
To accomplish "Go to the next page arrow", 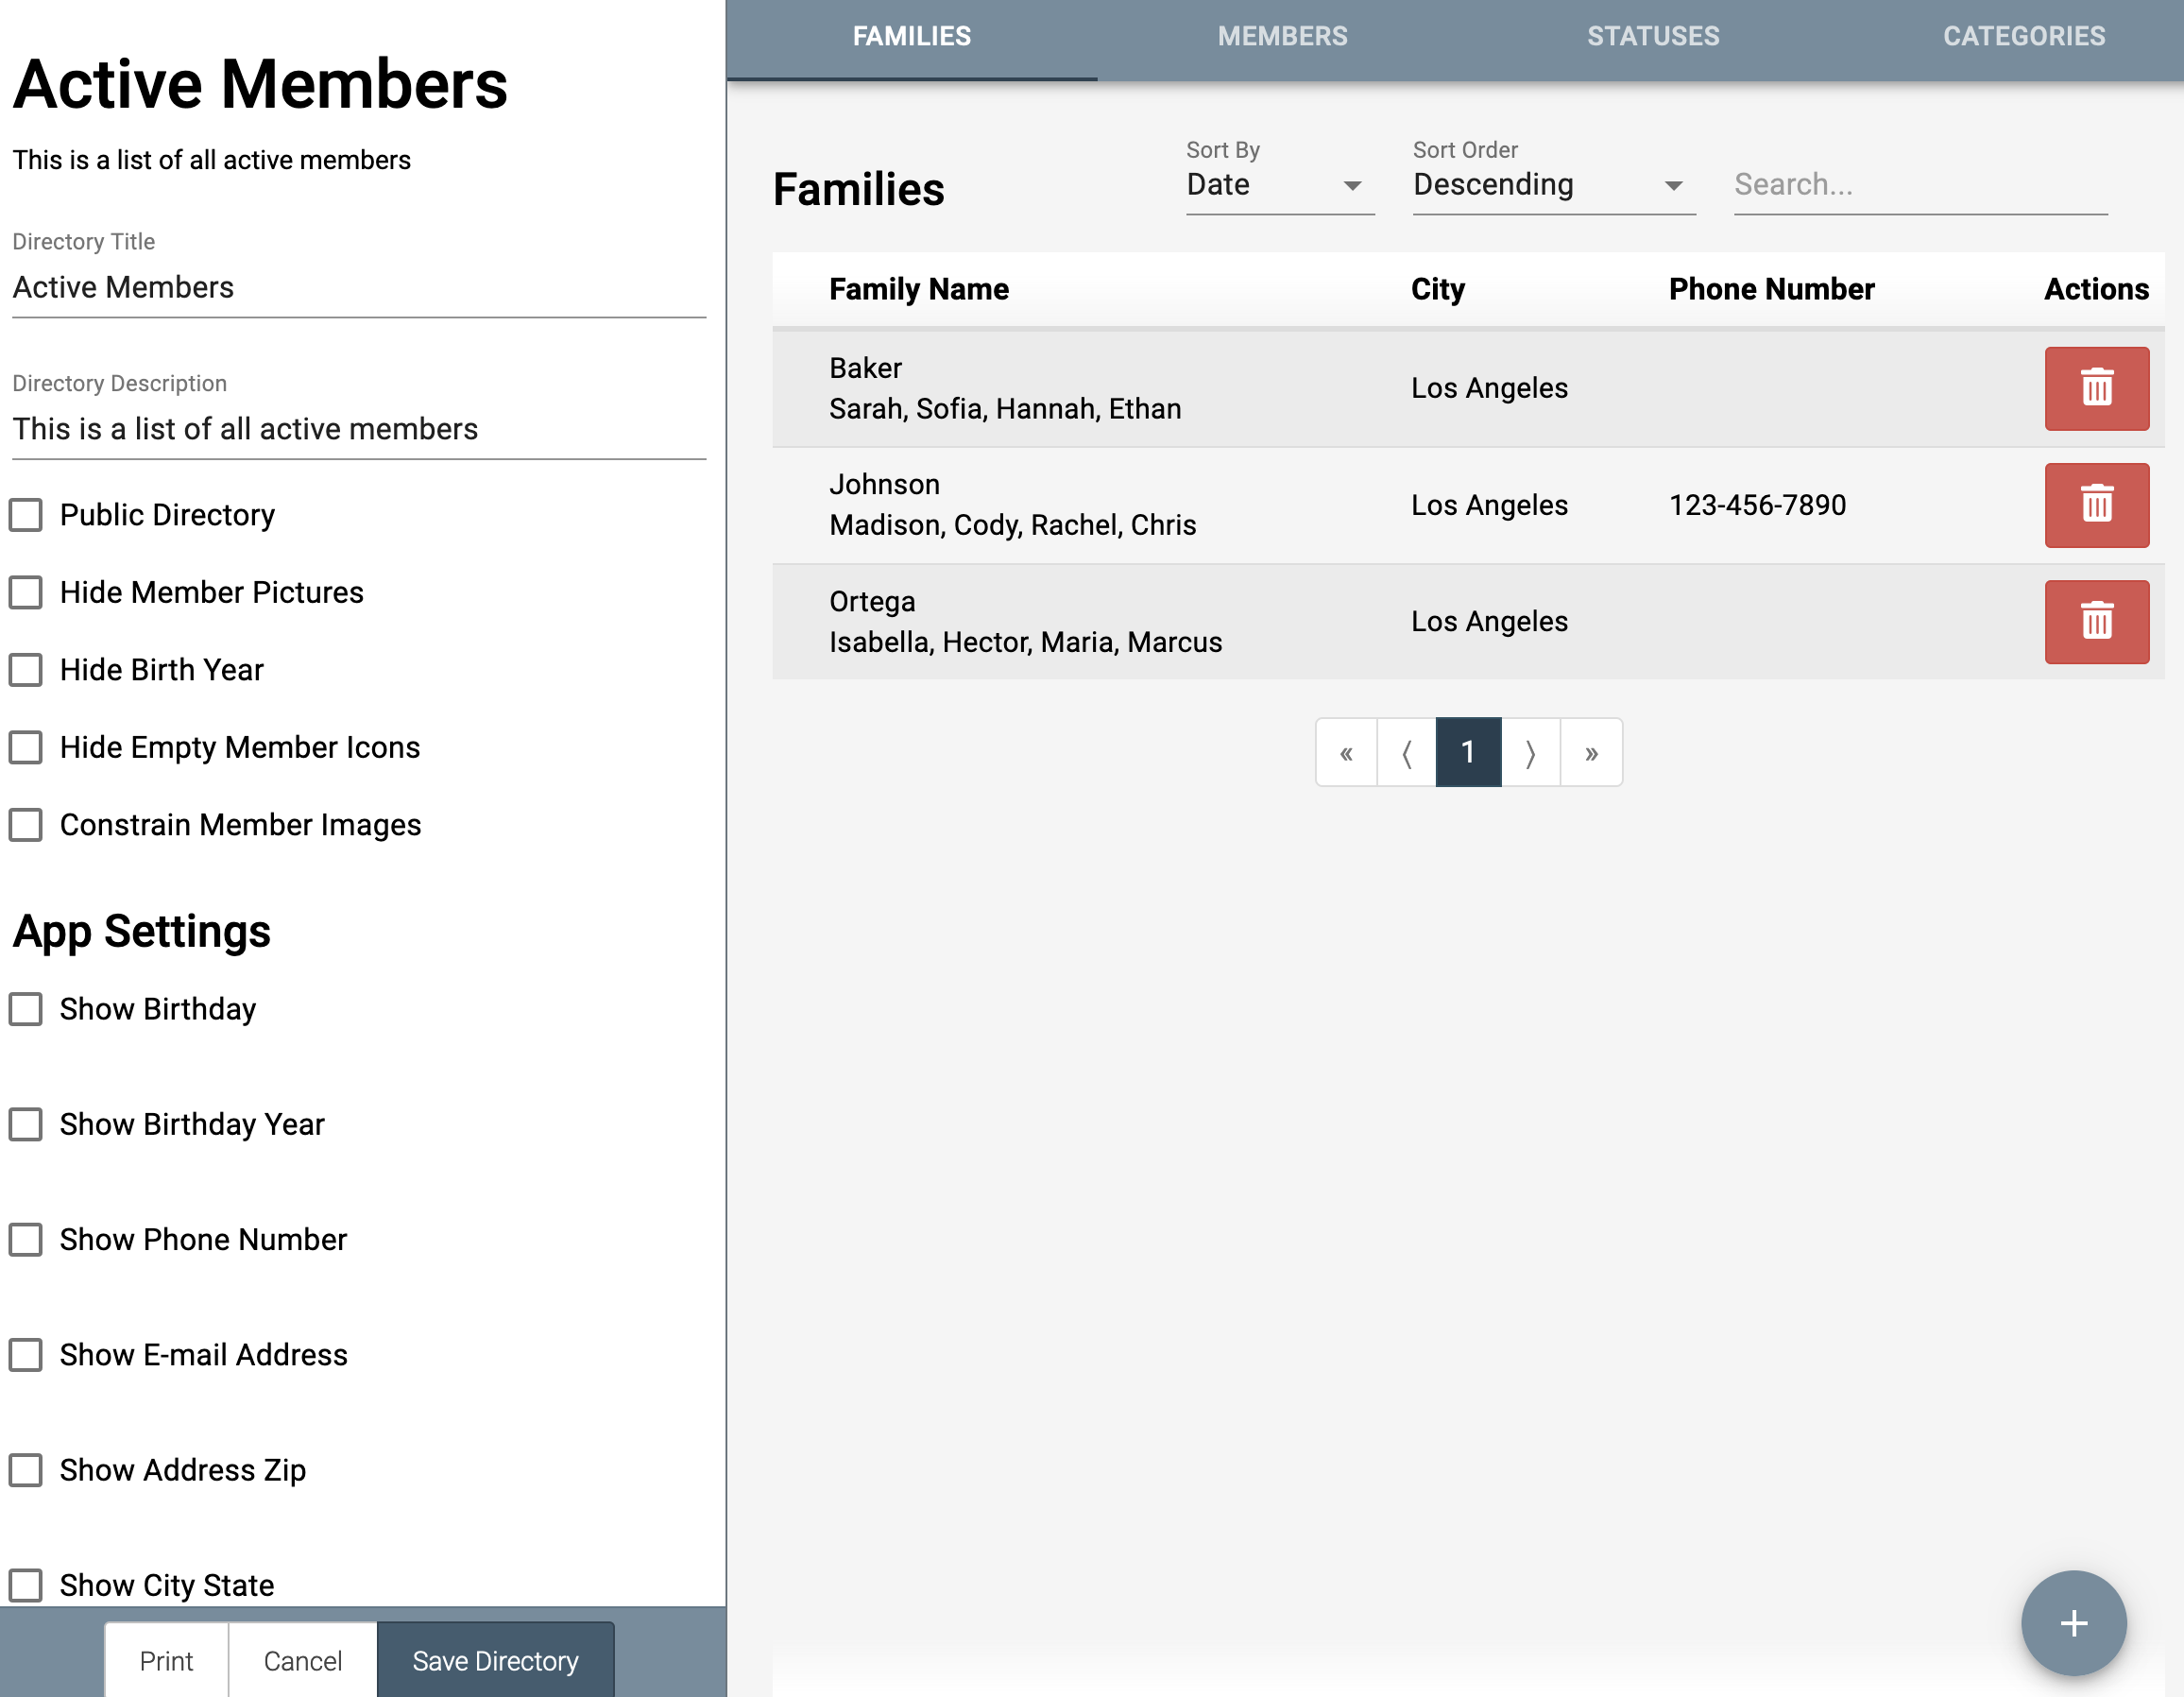I will (1530, 752).
